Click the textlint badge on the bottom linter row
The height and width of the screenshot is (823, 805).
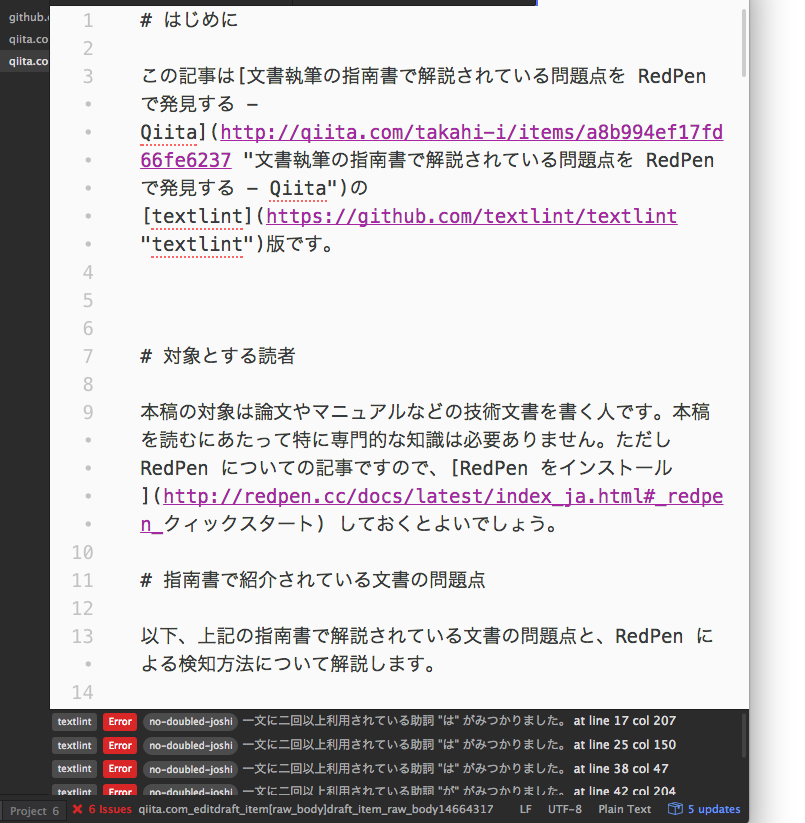74,790
